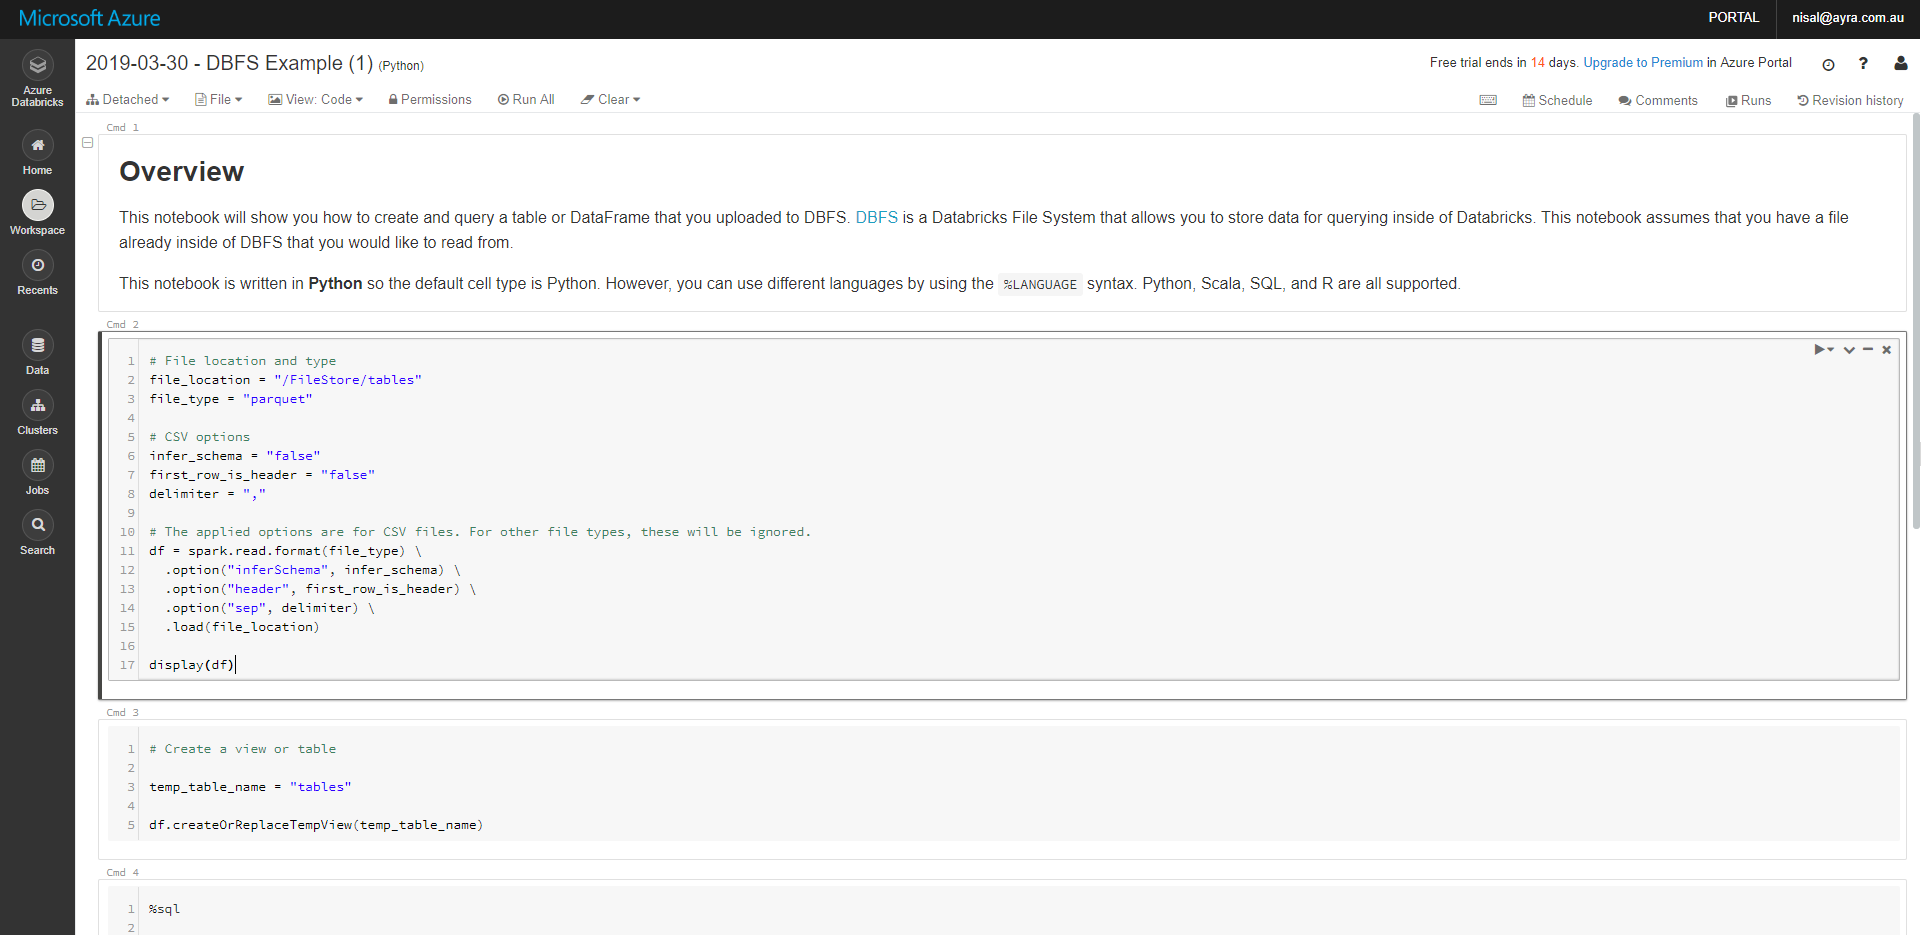This screenshot has height=935, width=1921.
Task: Click the file_location line of code
Action: tap(286, 380)
